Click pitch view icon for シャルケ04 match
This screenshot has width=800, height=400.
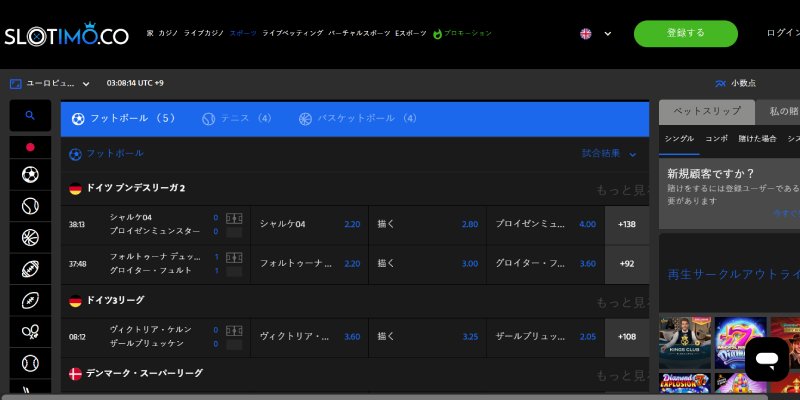[234, 218]
